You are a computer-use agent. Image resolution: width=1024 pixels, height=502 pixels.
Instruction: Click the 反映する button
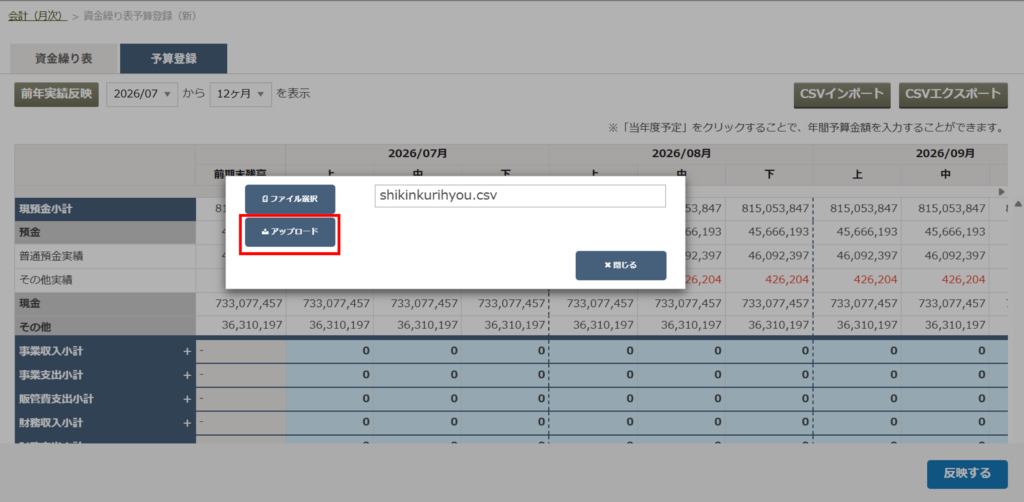point(967,474)
